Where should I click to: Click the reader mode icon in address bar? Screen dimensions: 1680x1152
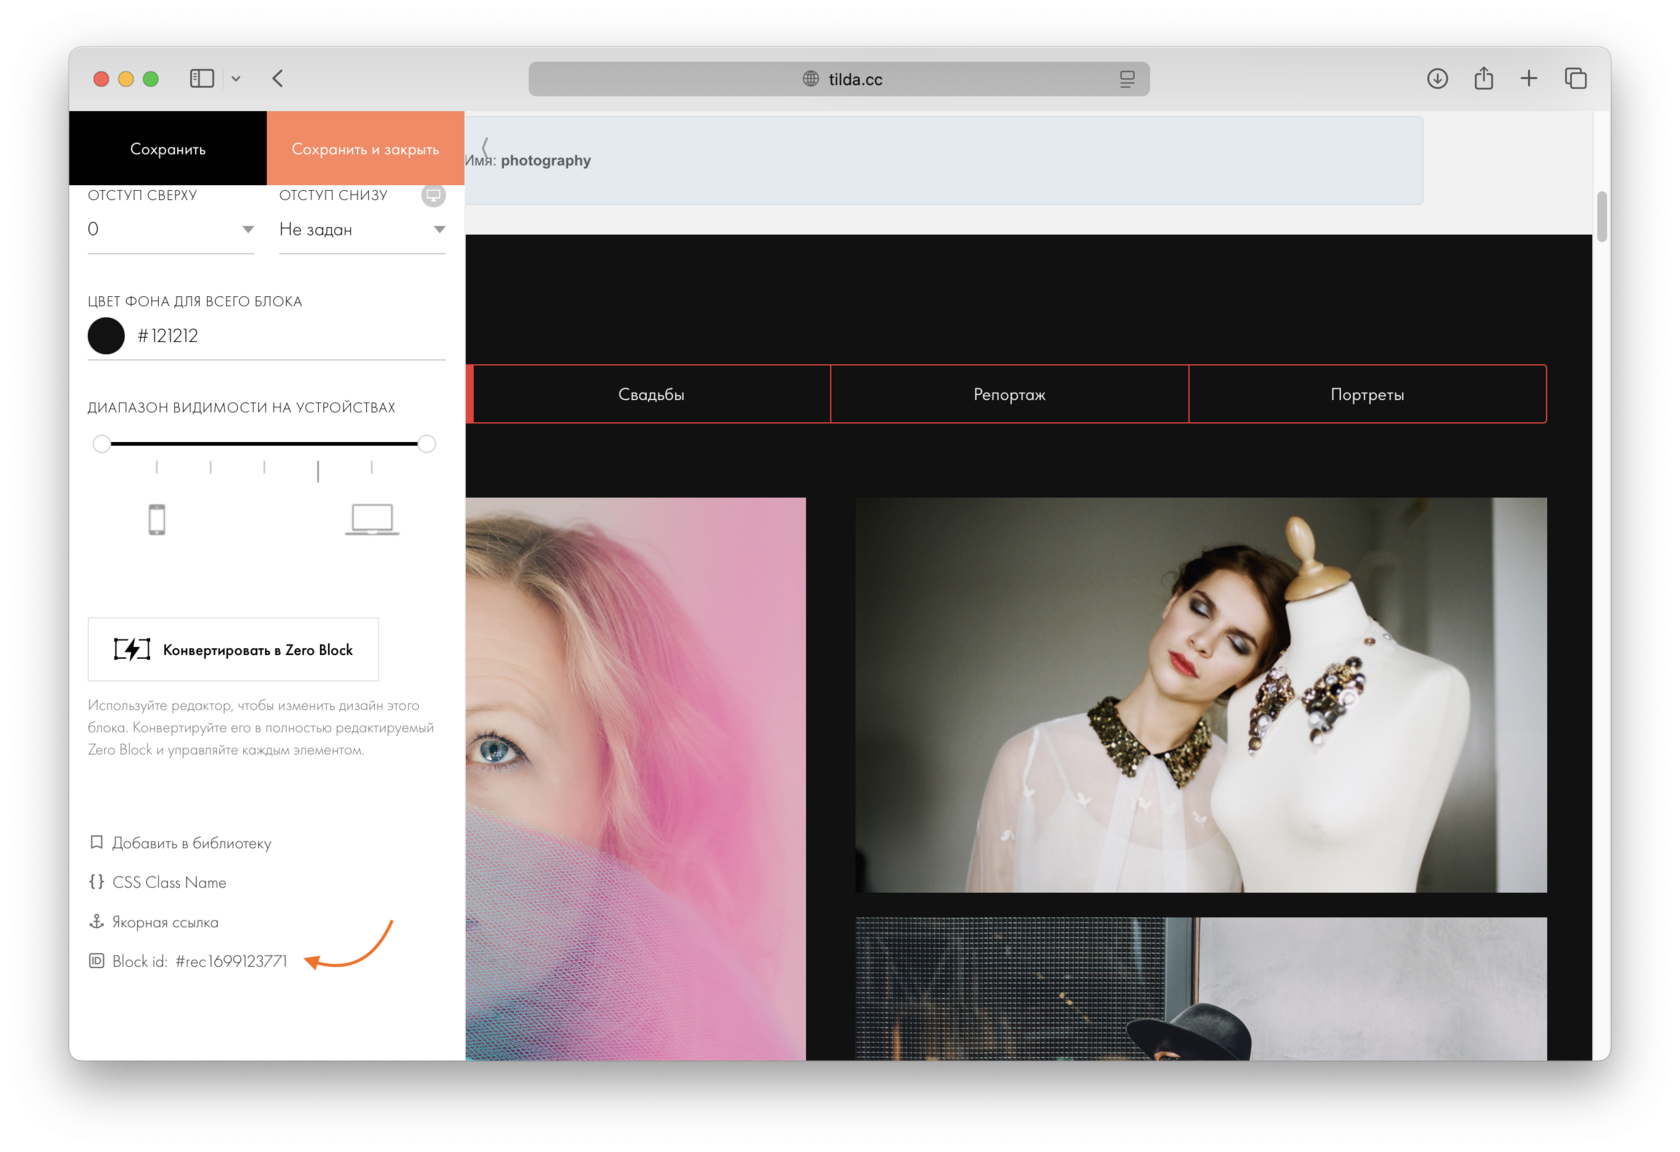(x=1127, y=79)
